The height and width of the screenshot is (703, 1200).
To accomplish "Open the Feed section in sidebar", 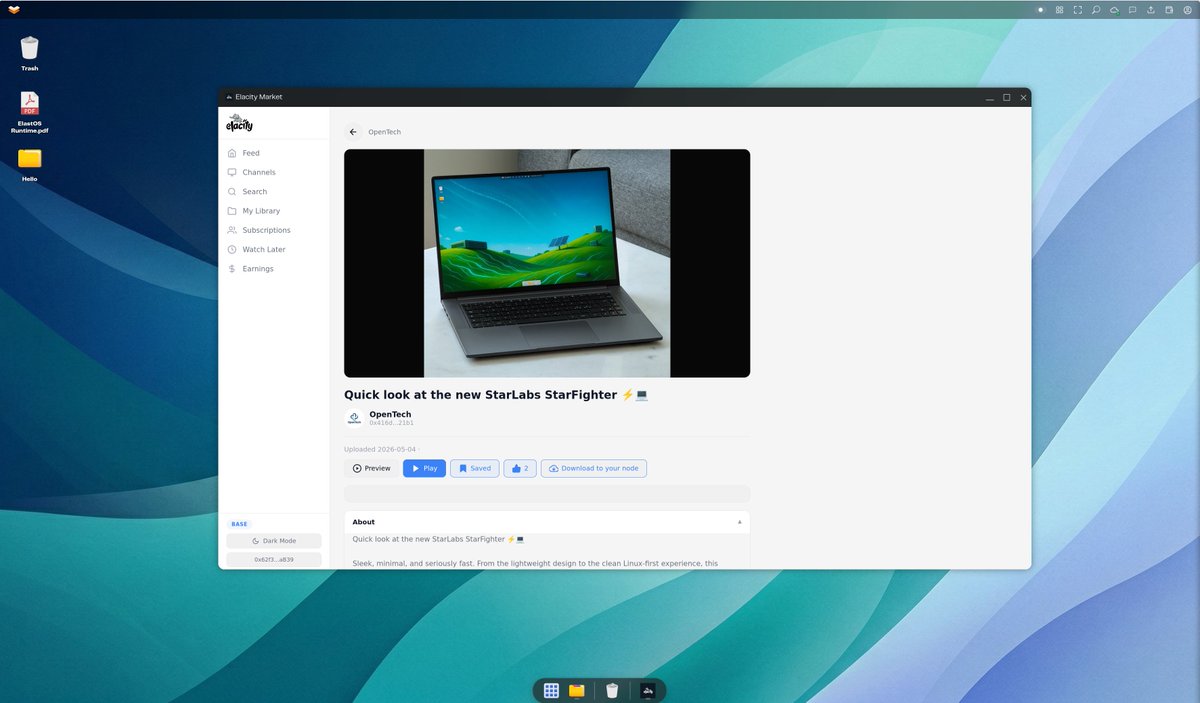I will click(x=273, y=153).
